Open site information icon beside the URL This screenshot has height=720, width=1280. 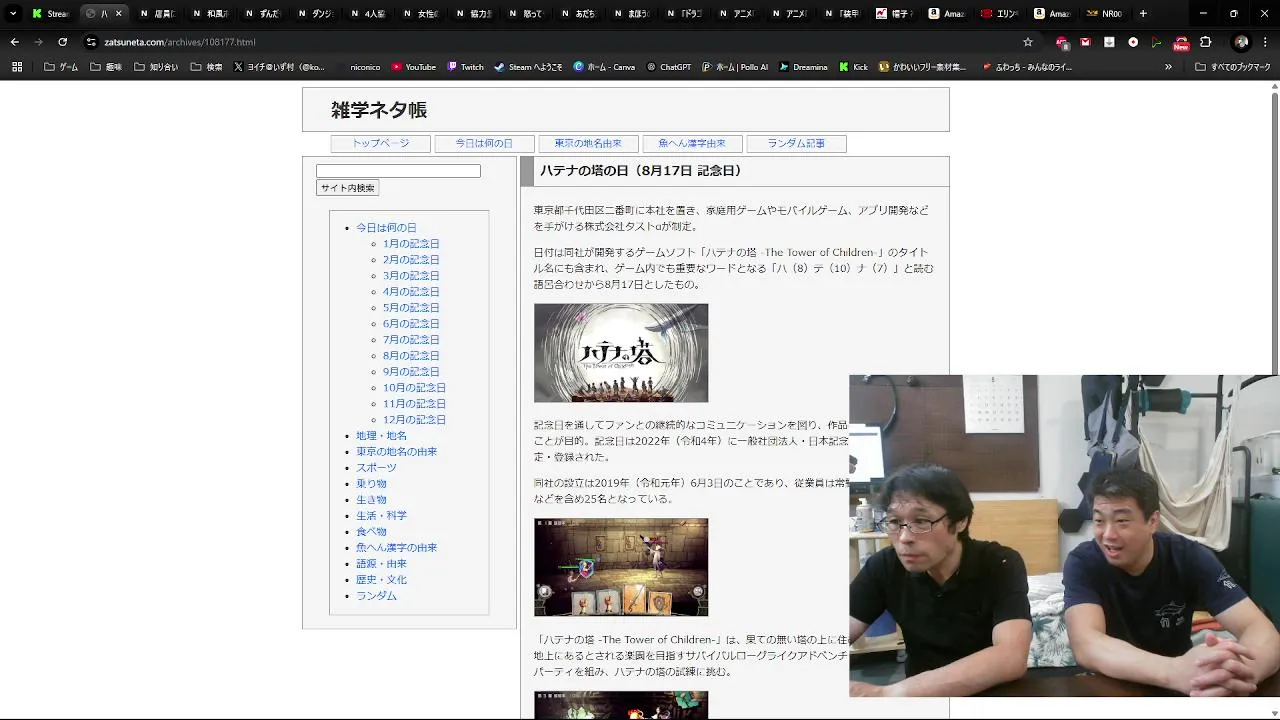click(x=91, y=42)
